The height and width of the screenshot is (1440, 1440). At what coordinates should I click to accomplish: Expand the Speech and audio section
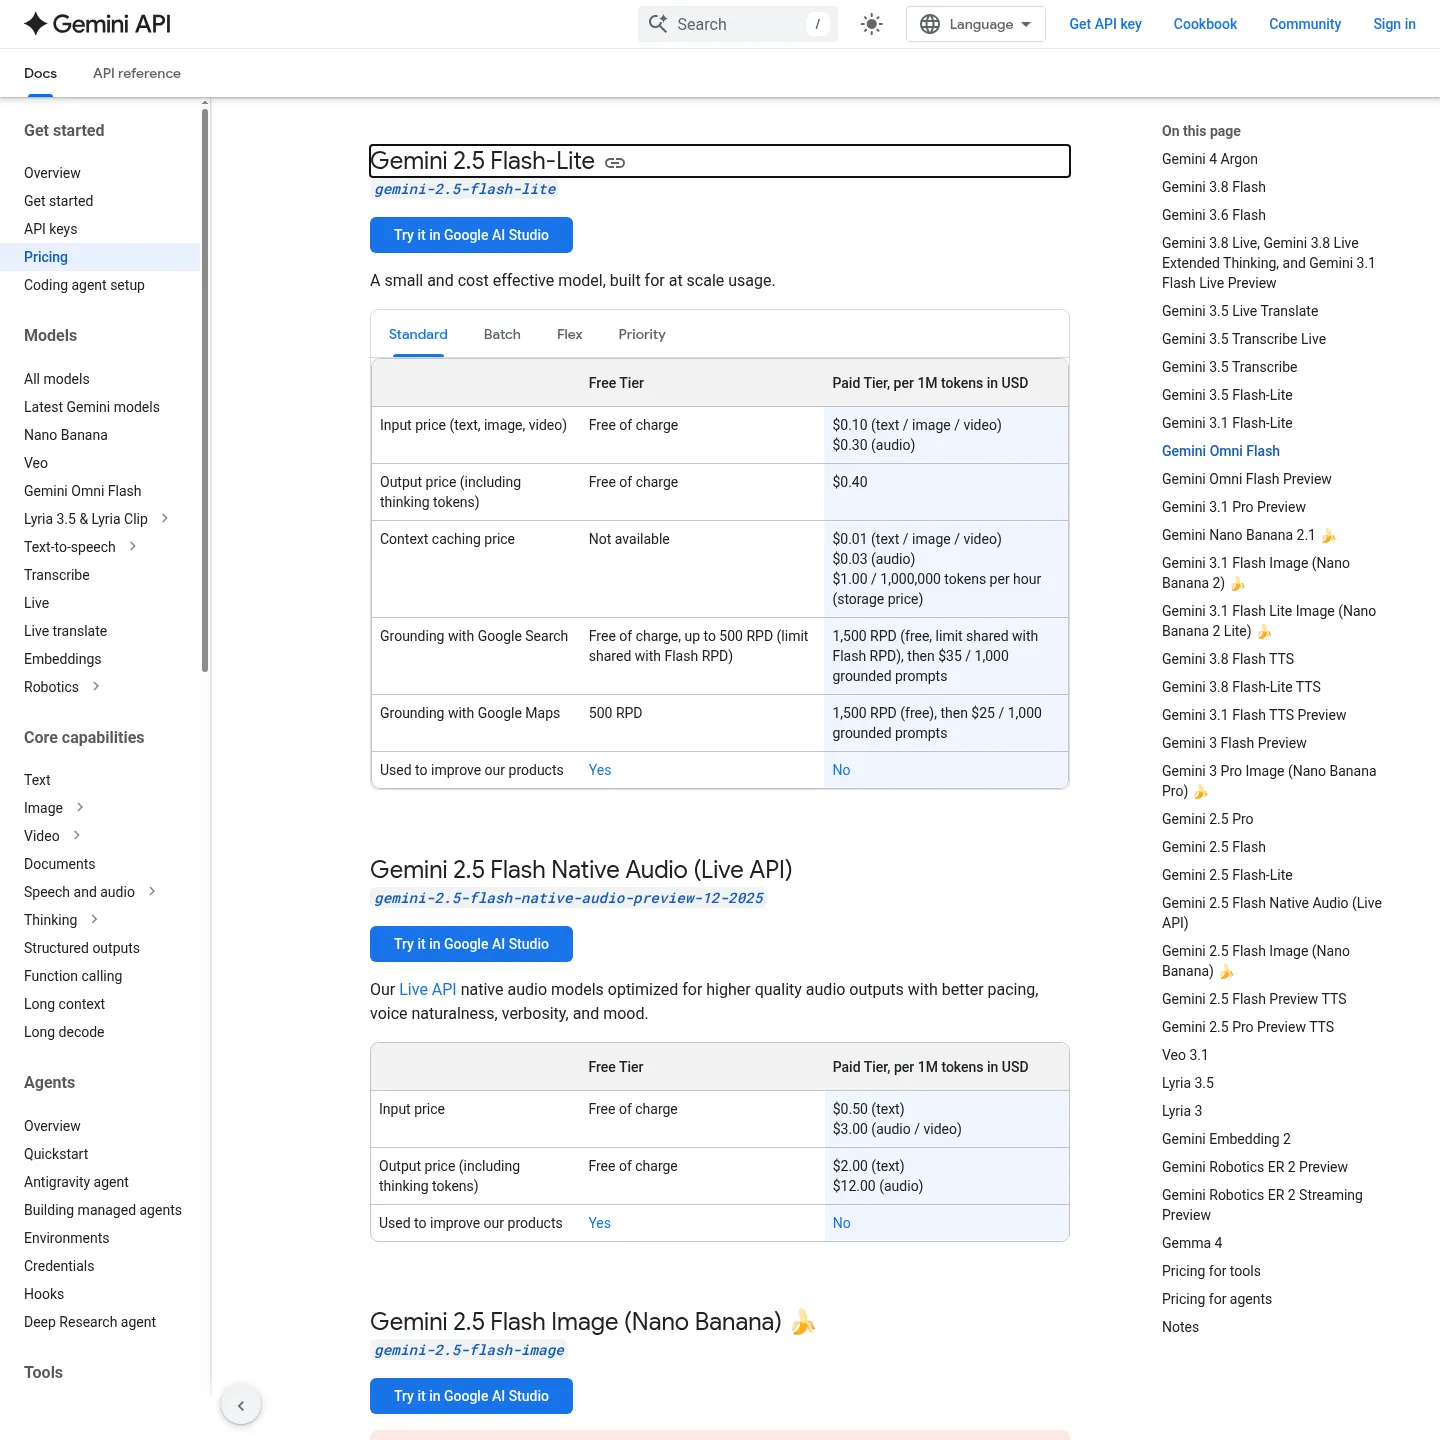click(152, 891)
